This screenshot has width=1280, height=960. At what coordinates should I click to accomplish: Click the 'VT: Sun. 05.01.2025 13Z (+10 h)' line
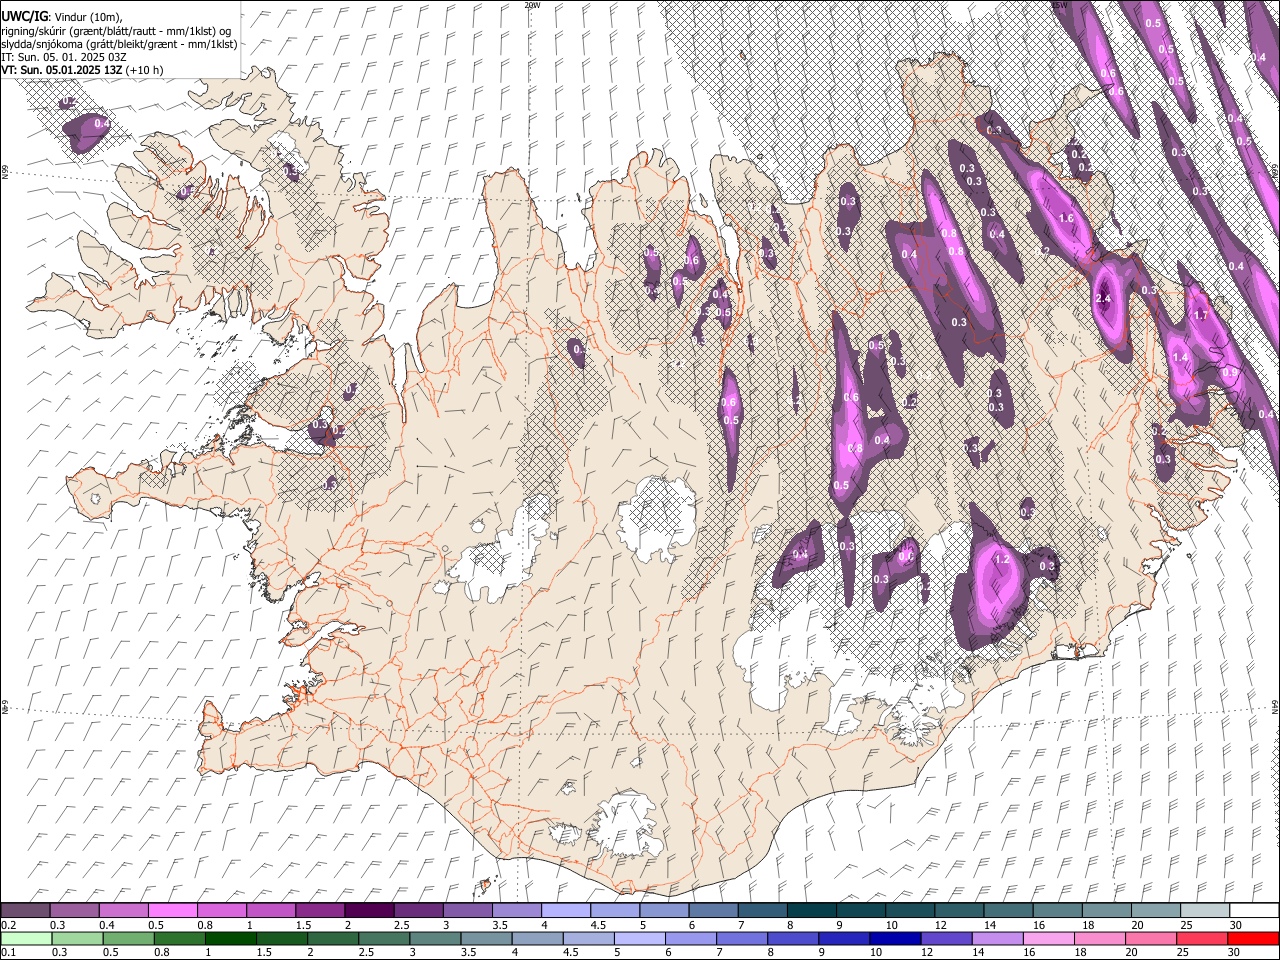click(x=82, y=70)
